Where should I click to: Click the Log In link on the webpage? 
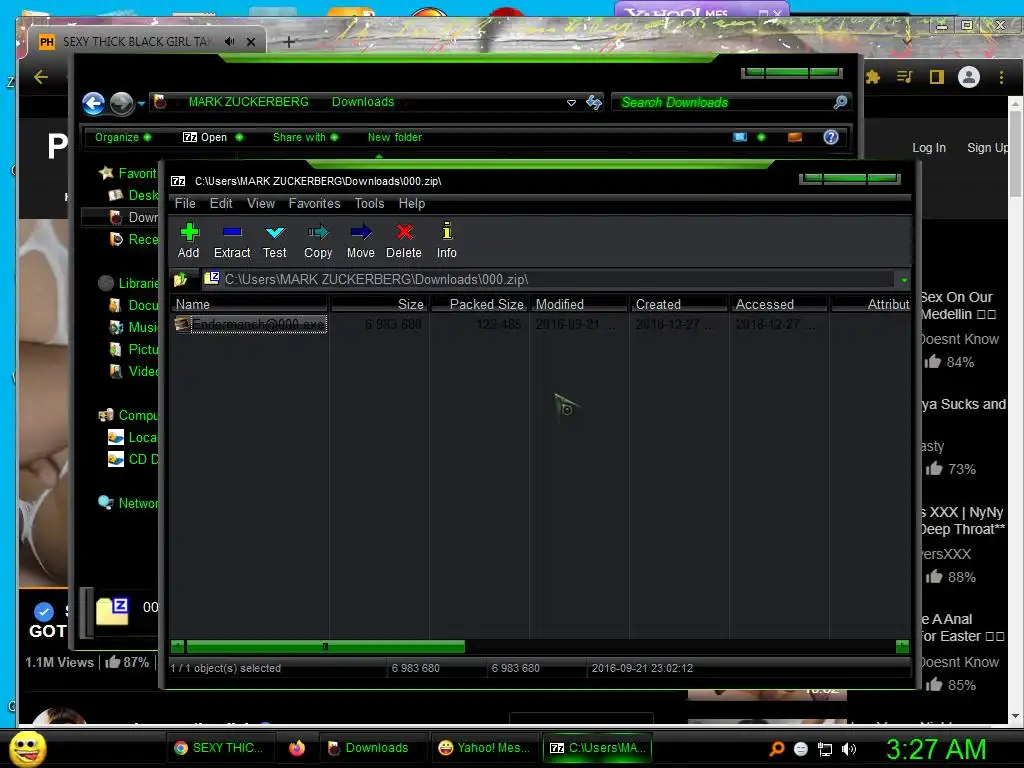[929, 148]
